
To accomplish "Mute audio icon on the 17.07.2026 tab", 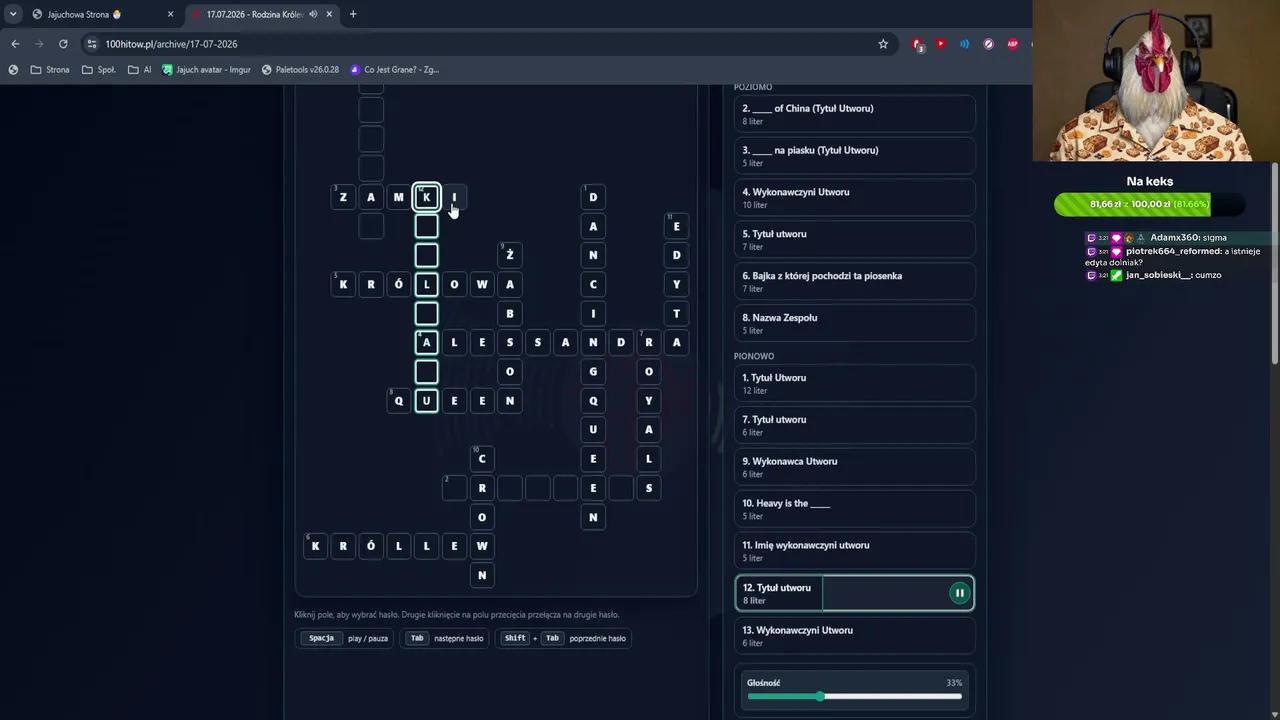I will coord(313,14).
